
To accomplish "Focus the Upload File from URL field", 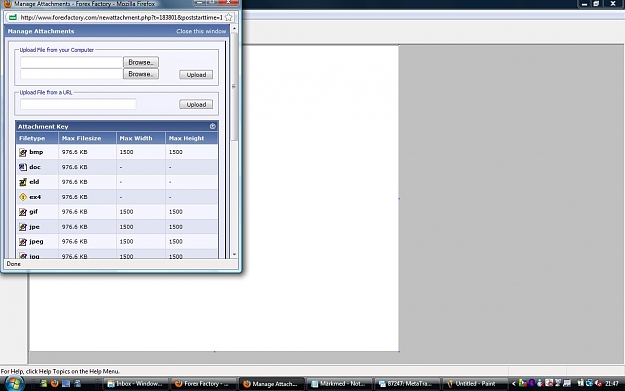I will coord(78,104).
